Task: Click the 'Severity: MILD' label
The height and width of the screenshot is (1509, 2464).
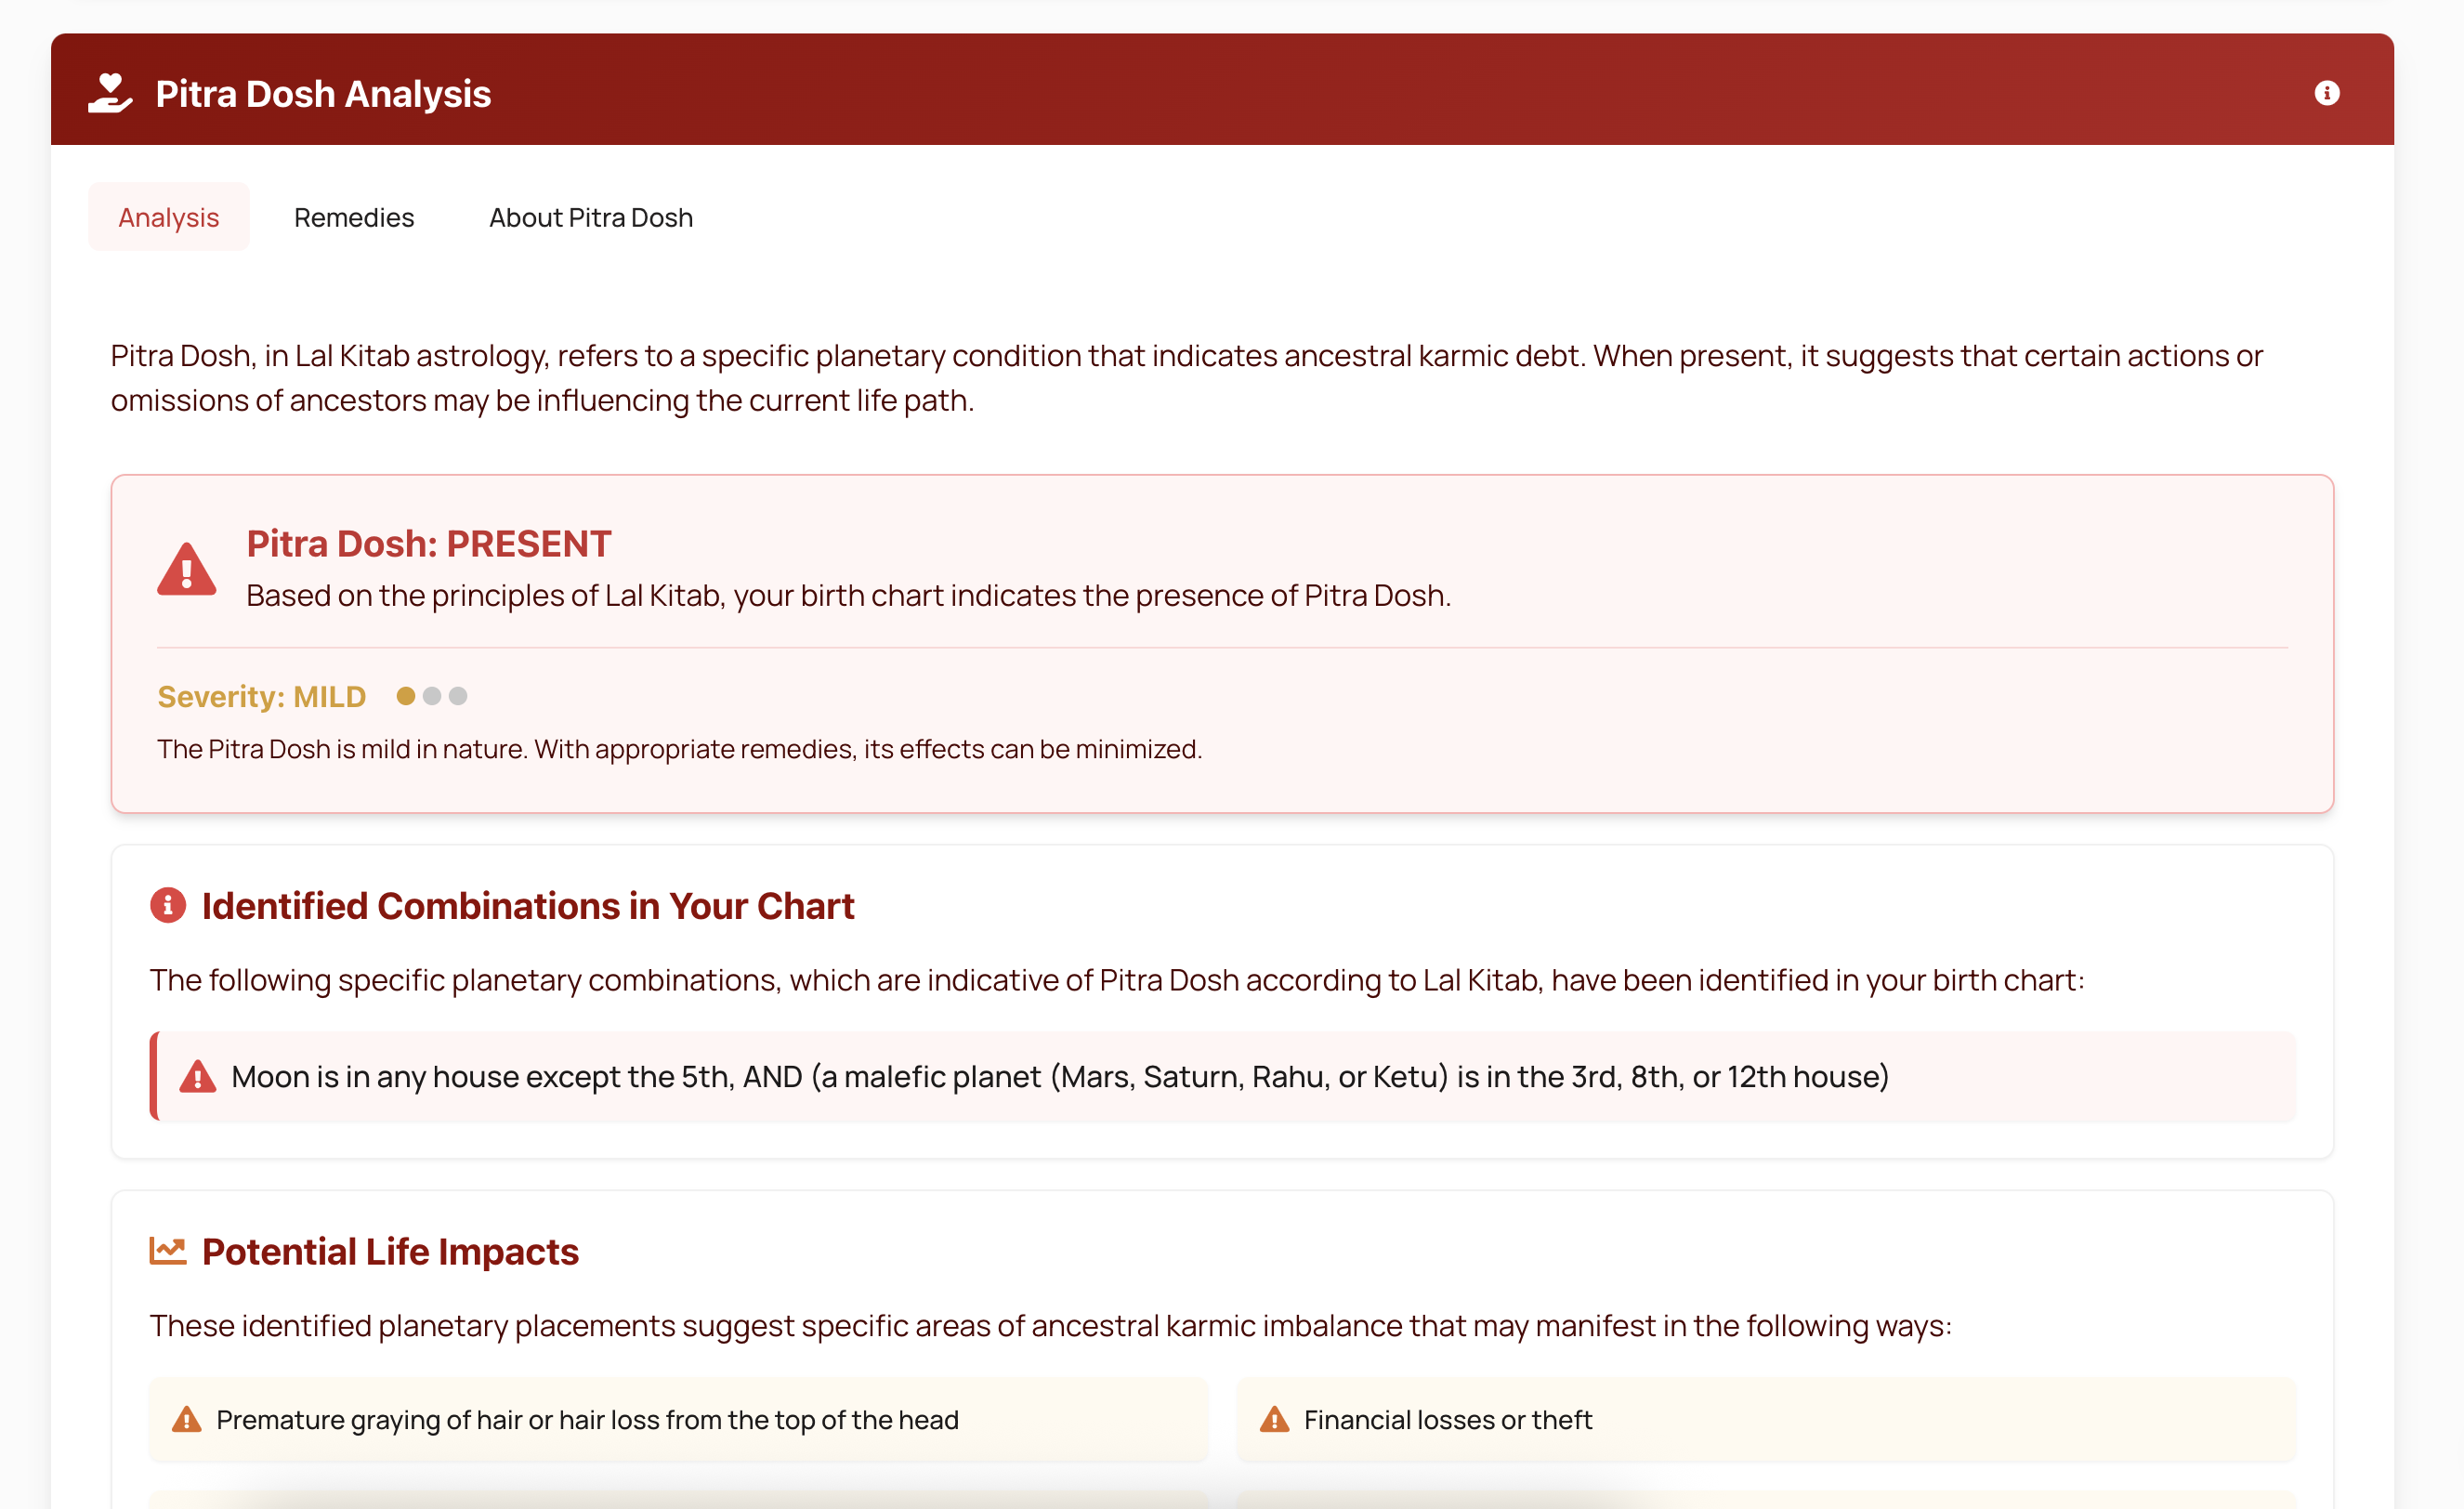Action: point(262,697)
